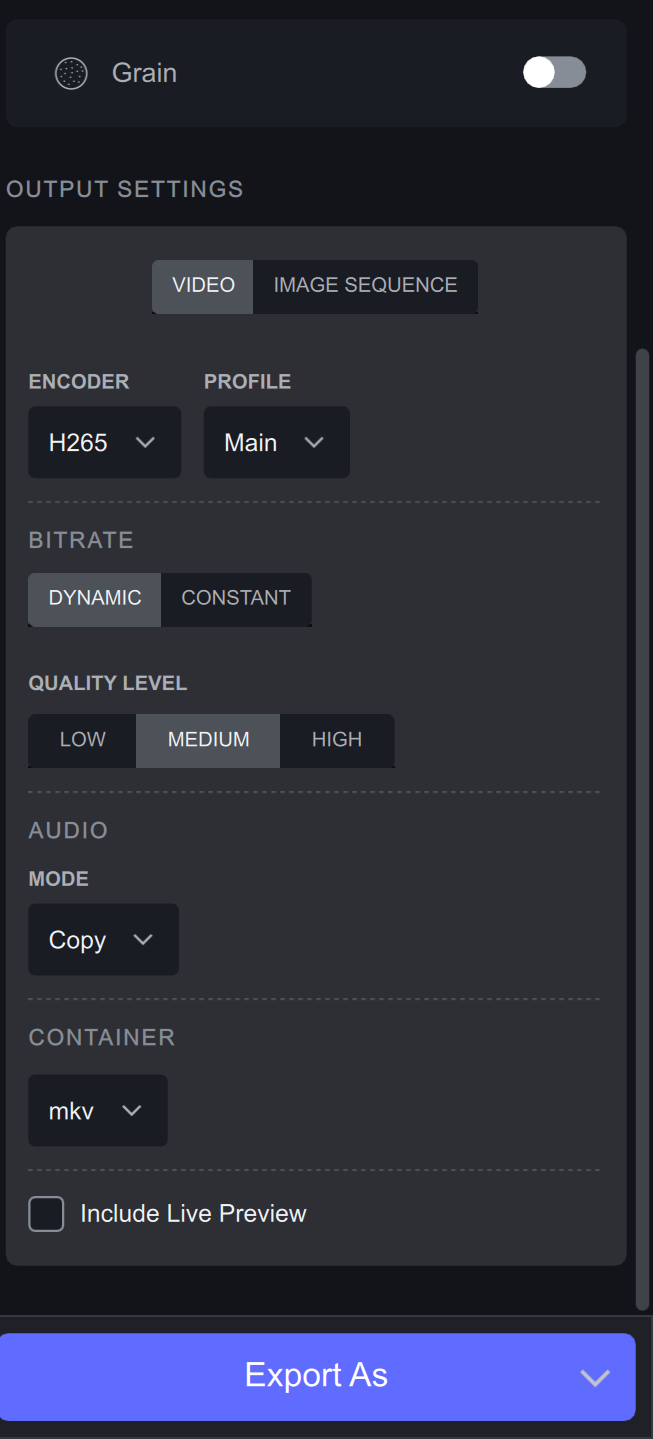
Task: Click the PROFILE label
Action: point(248,382)
